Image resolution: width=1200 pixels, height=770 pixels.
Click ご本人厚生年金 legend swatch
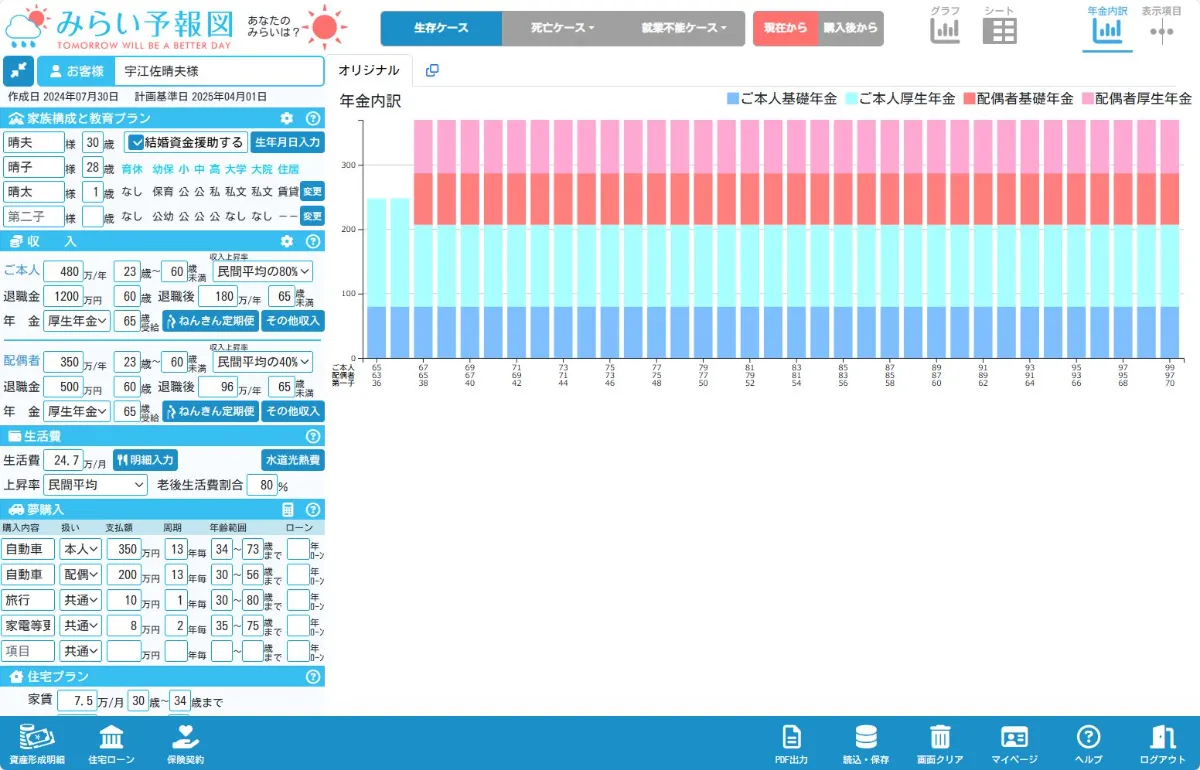[852, 99]
